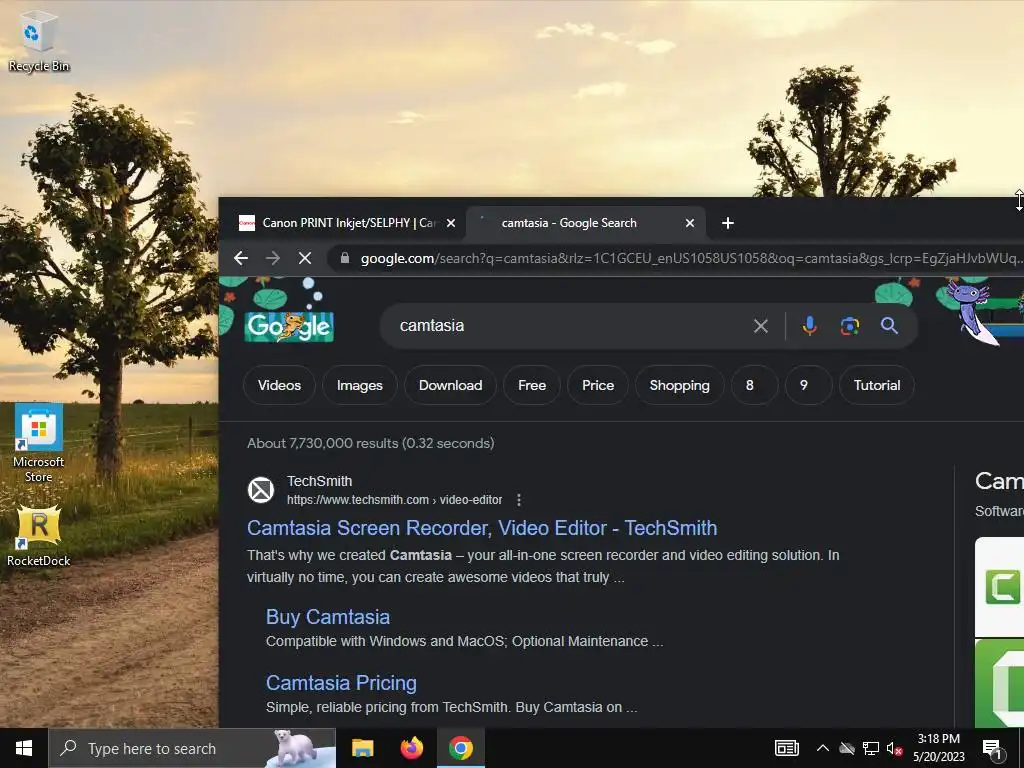
Task: Open the Buy Camtasia sitelink
Action: 328,617
